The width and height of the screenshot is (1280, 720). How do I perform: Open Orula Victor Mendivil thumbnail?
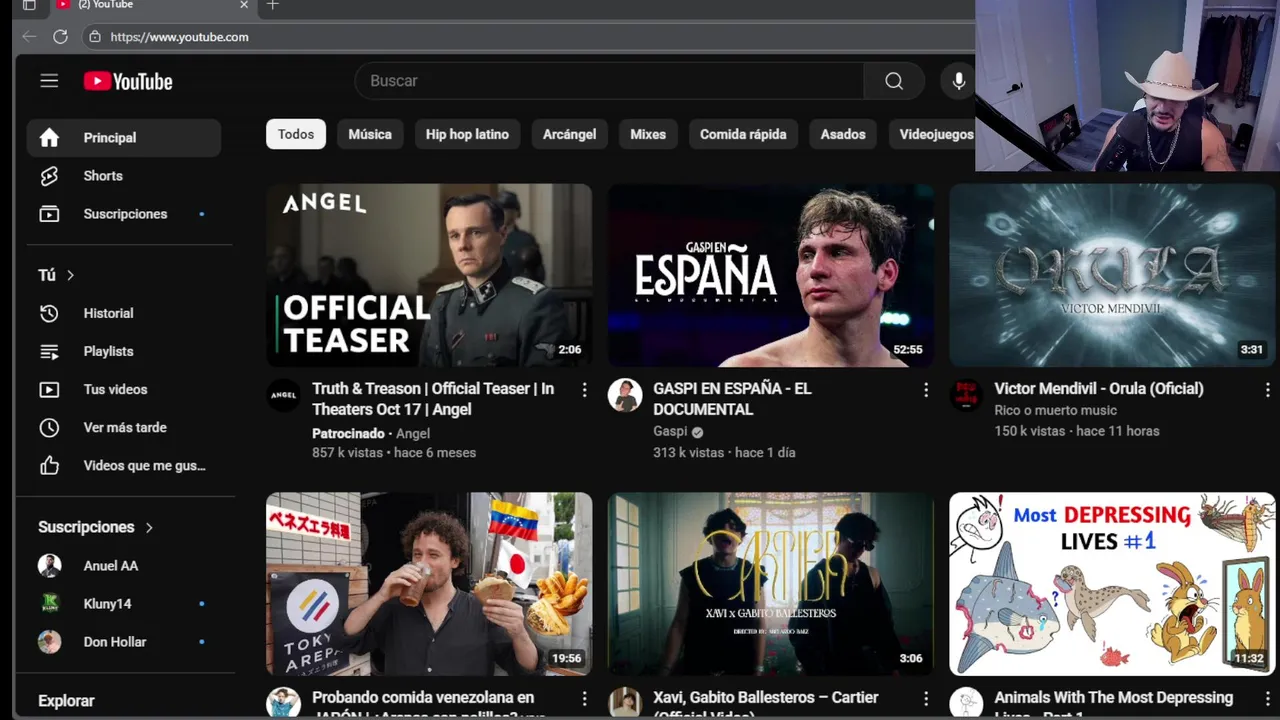1112,275
